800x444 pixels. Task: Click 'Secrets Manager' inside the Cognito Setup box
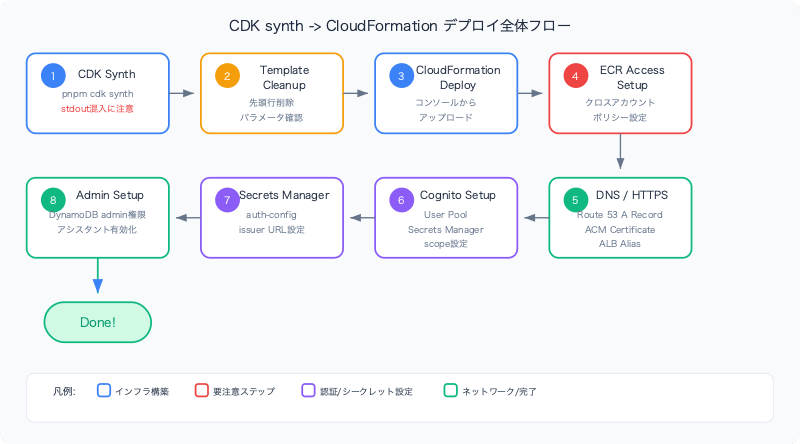click(445, 230)
